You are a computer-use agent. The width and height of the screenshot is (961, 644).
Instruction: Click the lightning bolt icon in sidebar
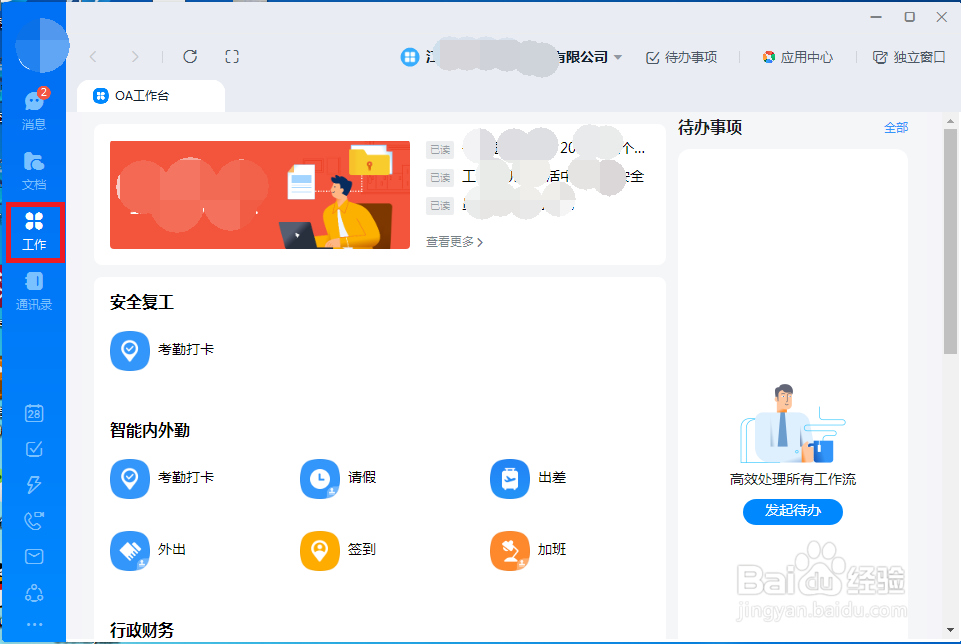coord(34,485)
